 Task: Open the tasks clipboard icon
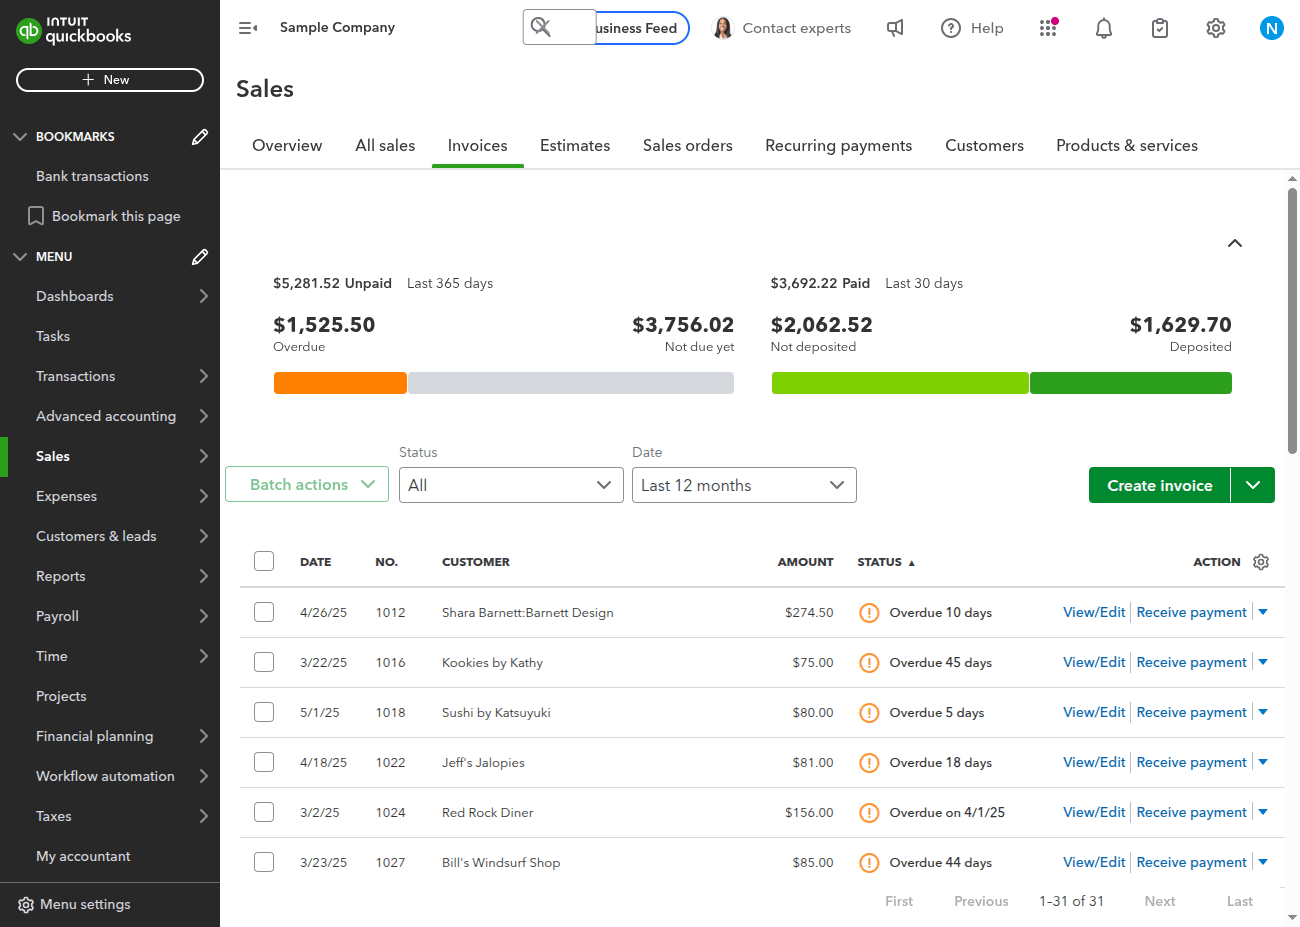1160,28
